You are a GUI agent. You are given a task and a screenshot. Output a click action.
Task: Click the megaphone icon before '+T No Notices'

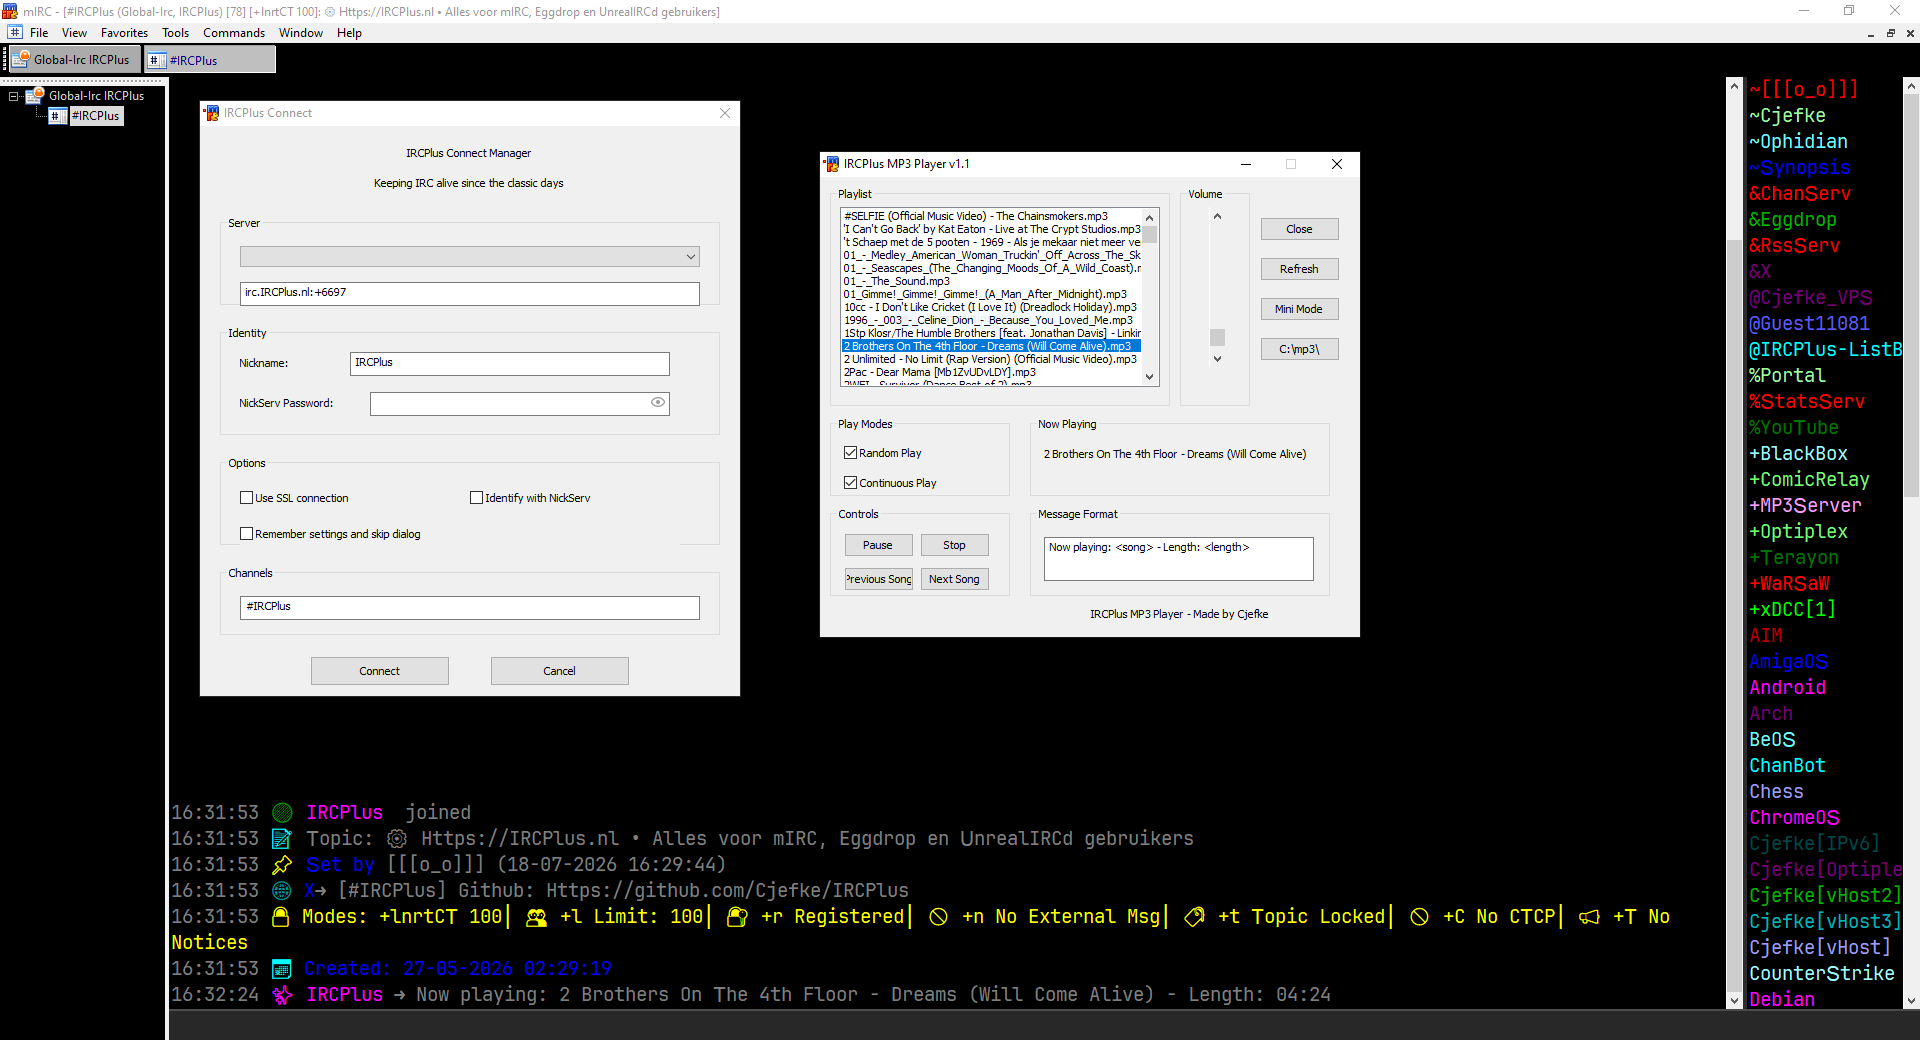[1590, 917]
